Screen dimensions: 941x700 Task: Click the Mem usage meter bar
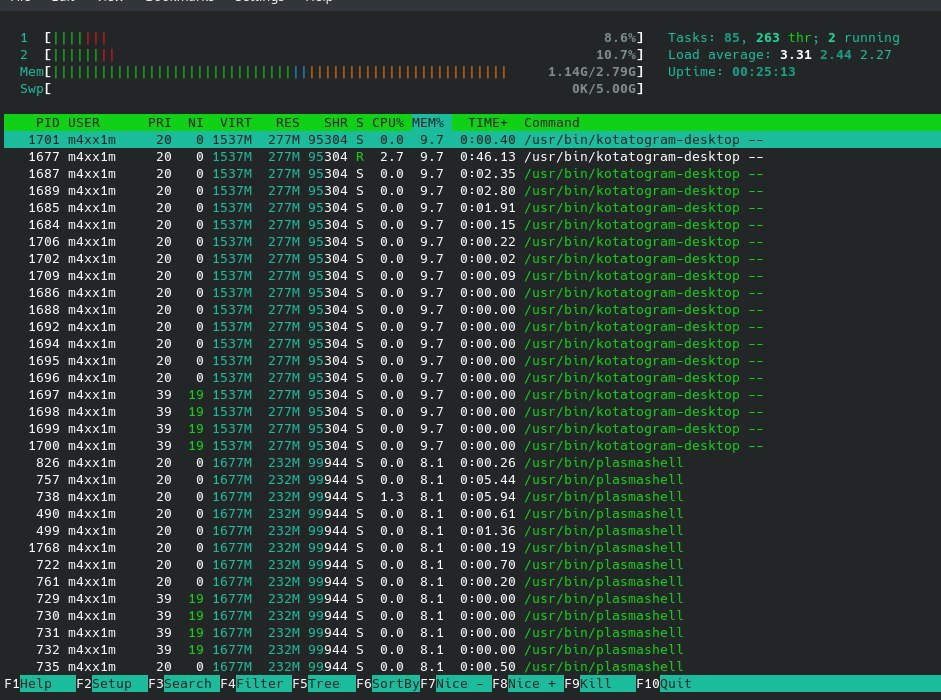coord(343,71)
